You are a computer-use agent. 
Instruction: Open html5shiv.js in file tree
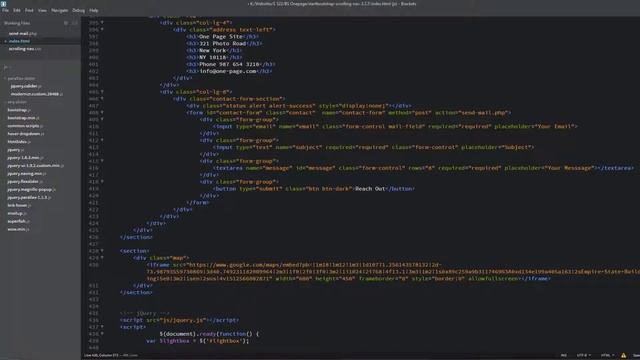tap(19, 142)
